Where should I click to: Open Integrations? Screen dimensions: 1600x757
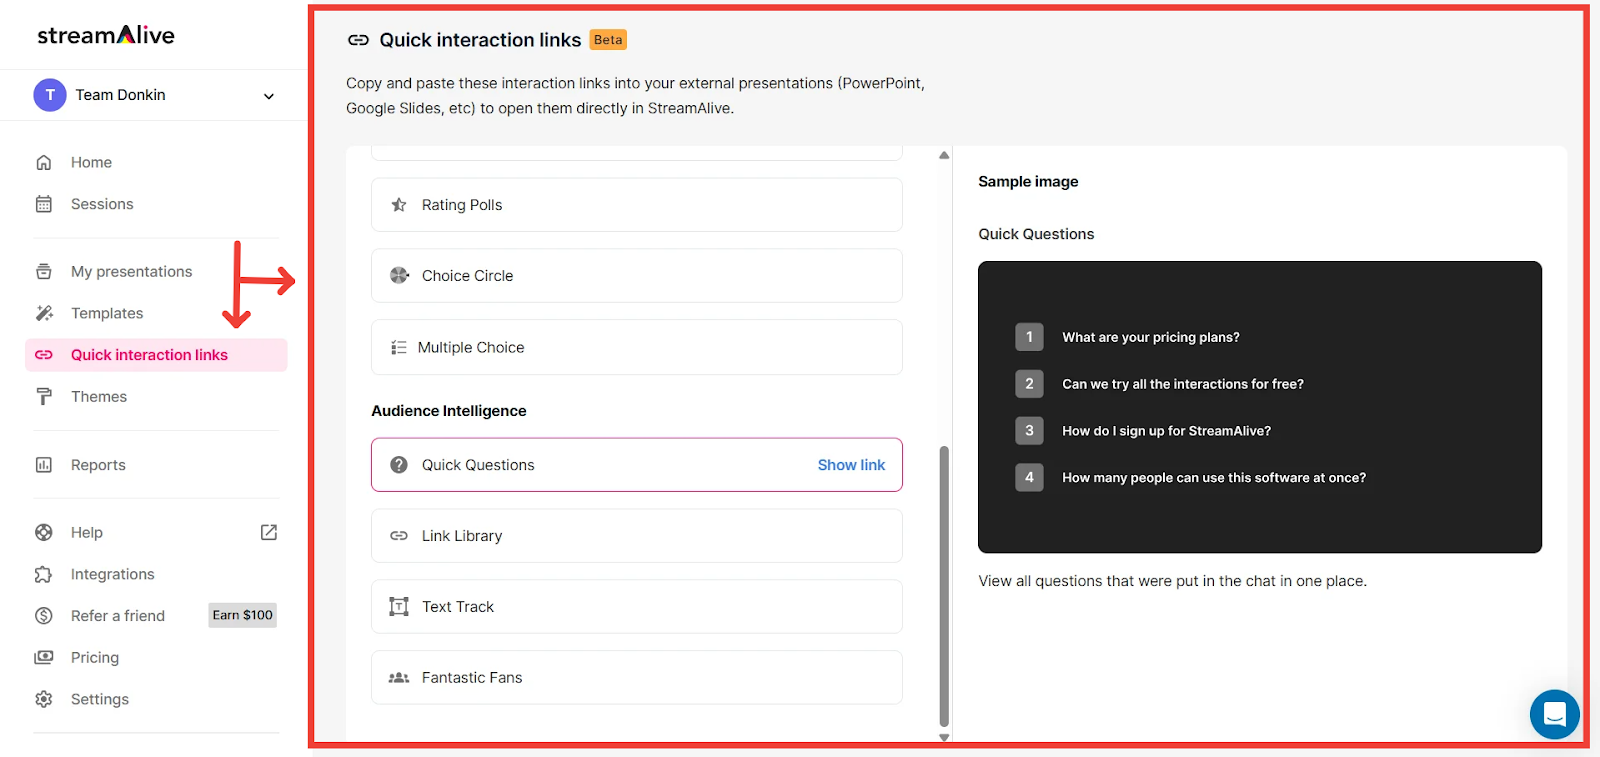pyautogui.click(x=113, y=574)
